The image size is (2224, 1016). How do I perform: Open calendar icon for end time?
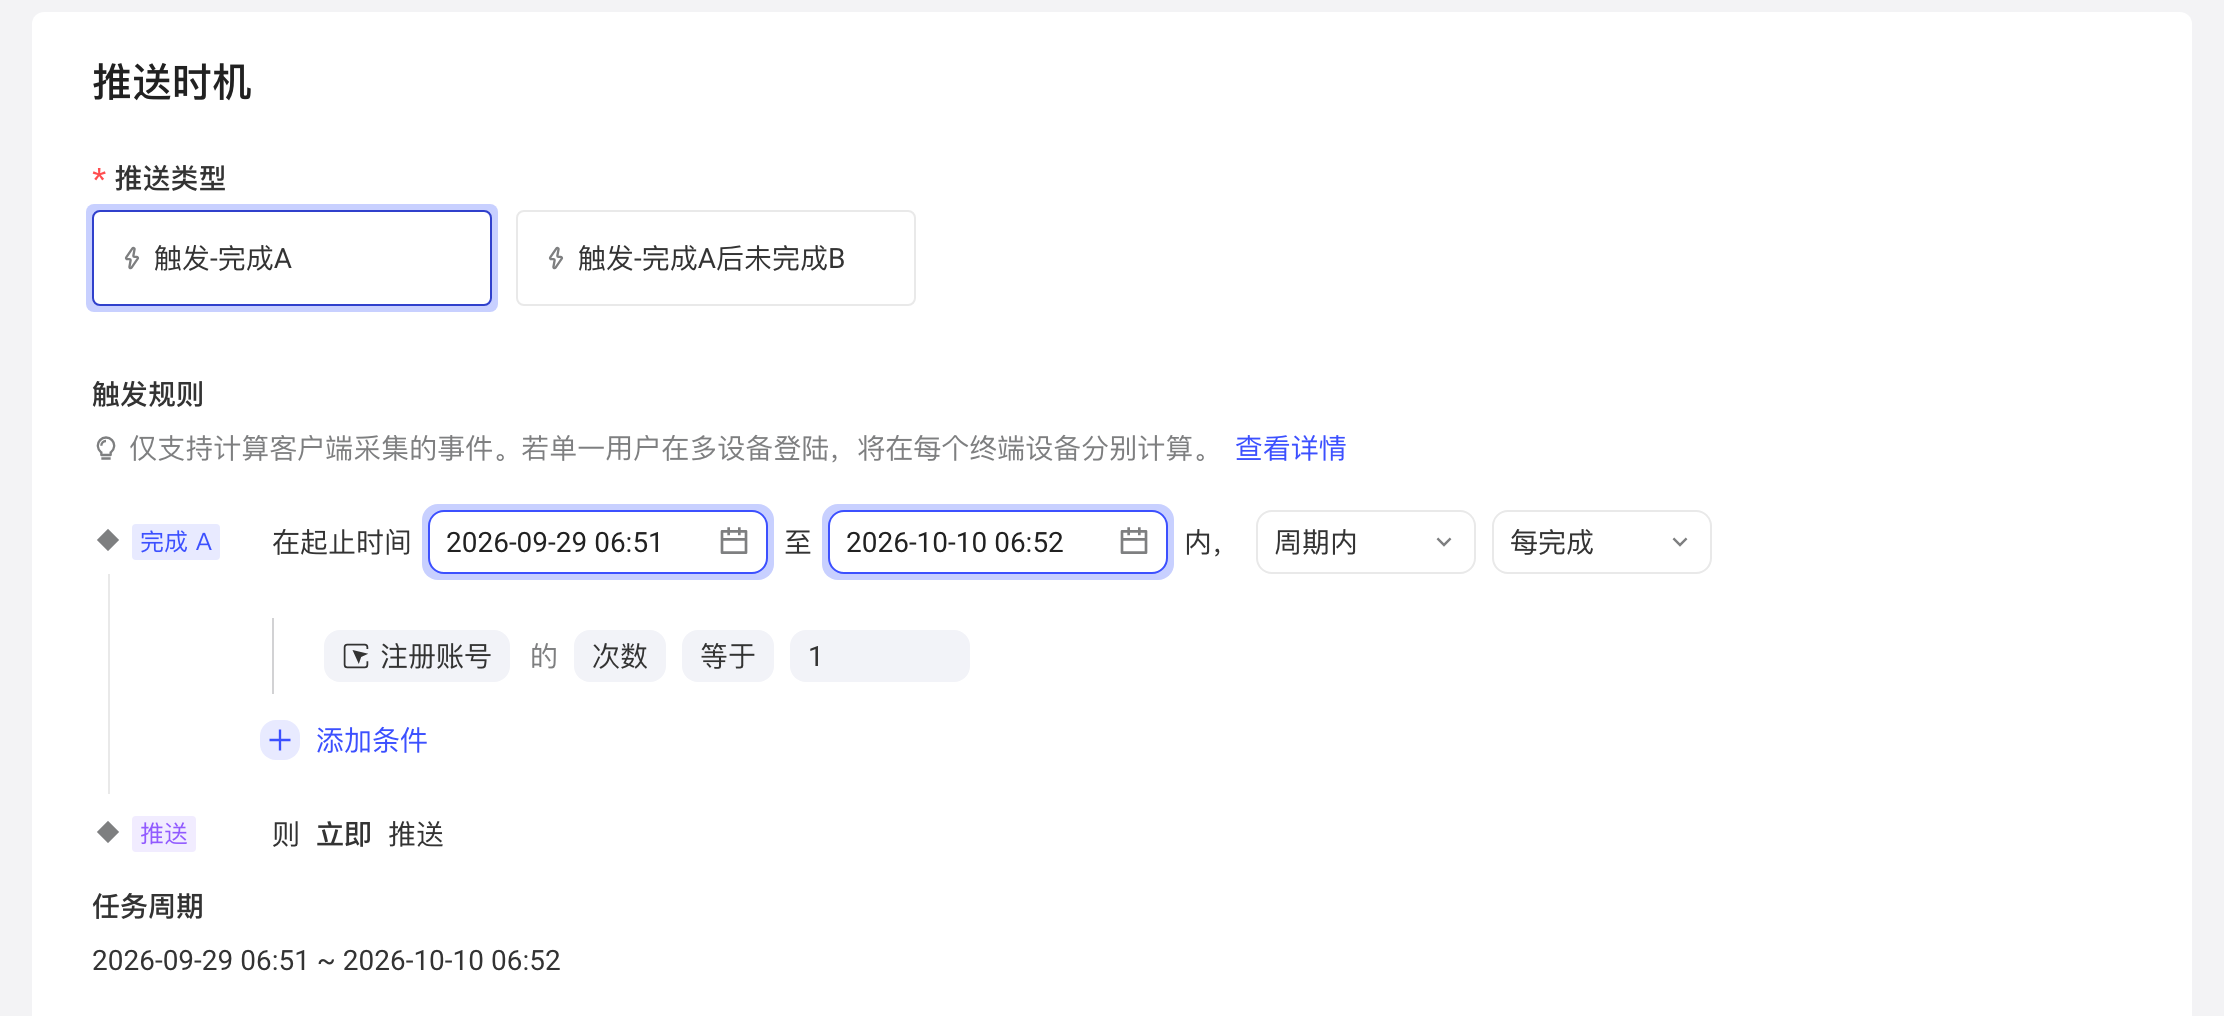tap(1134, 541)
